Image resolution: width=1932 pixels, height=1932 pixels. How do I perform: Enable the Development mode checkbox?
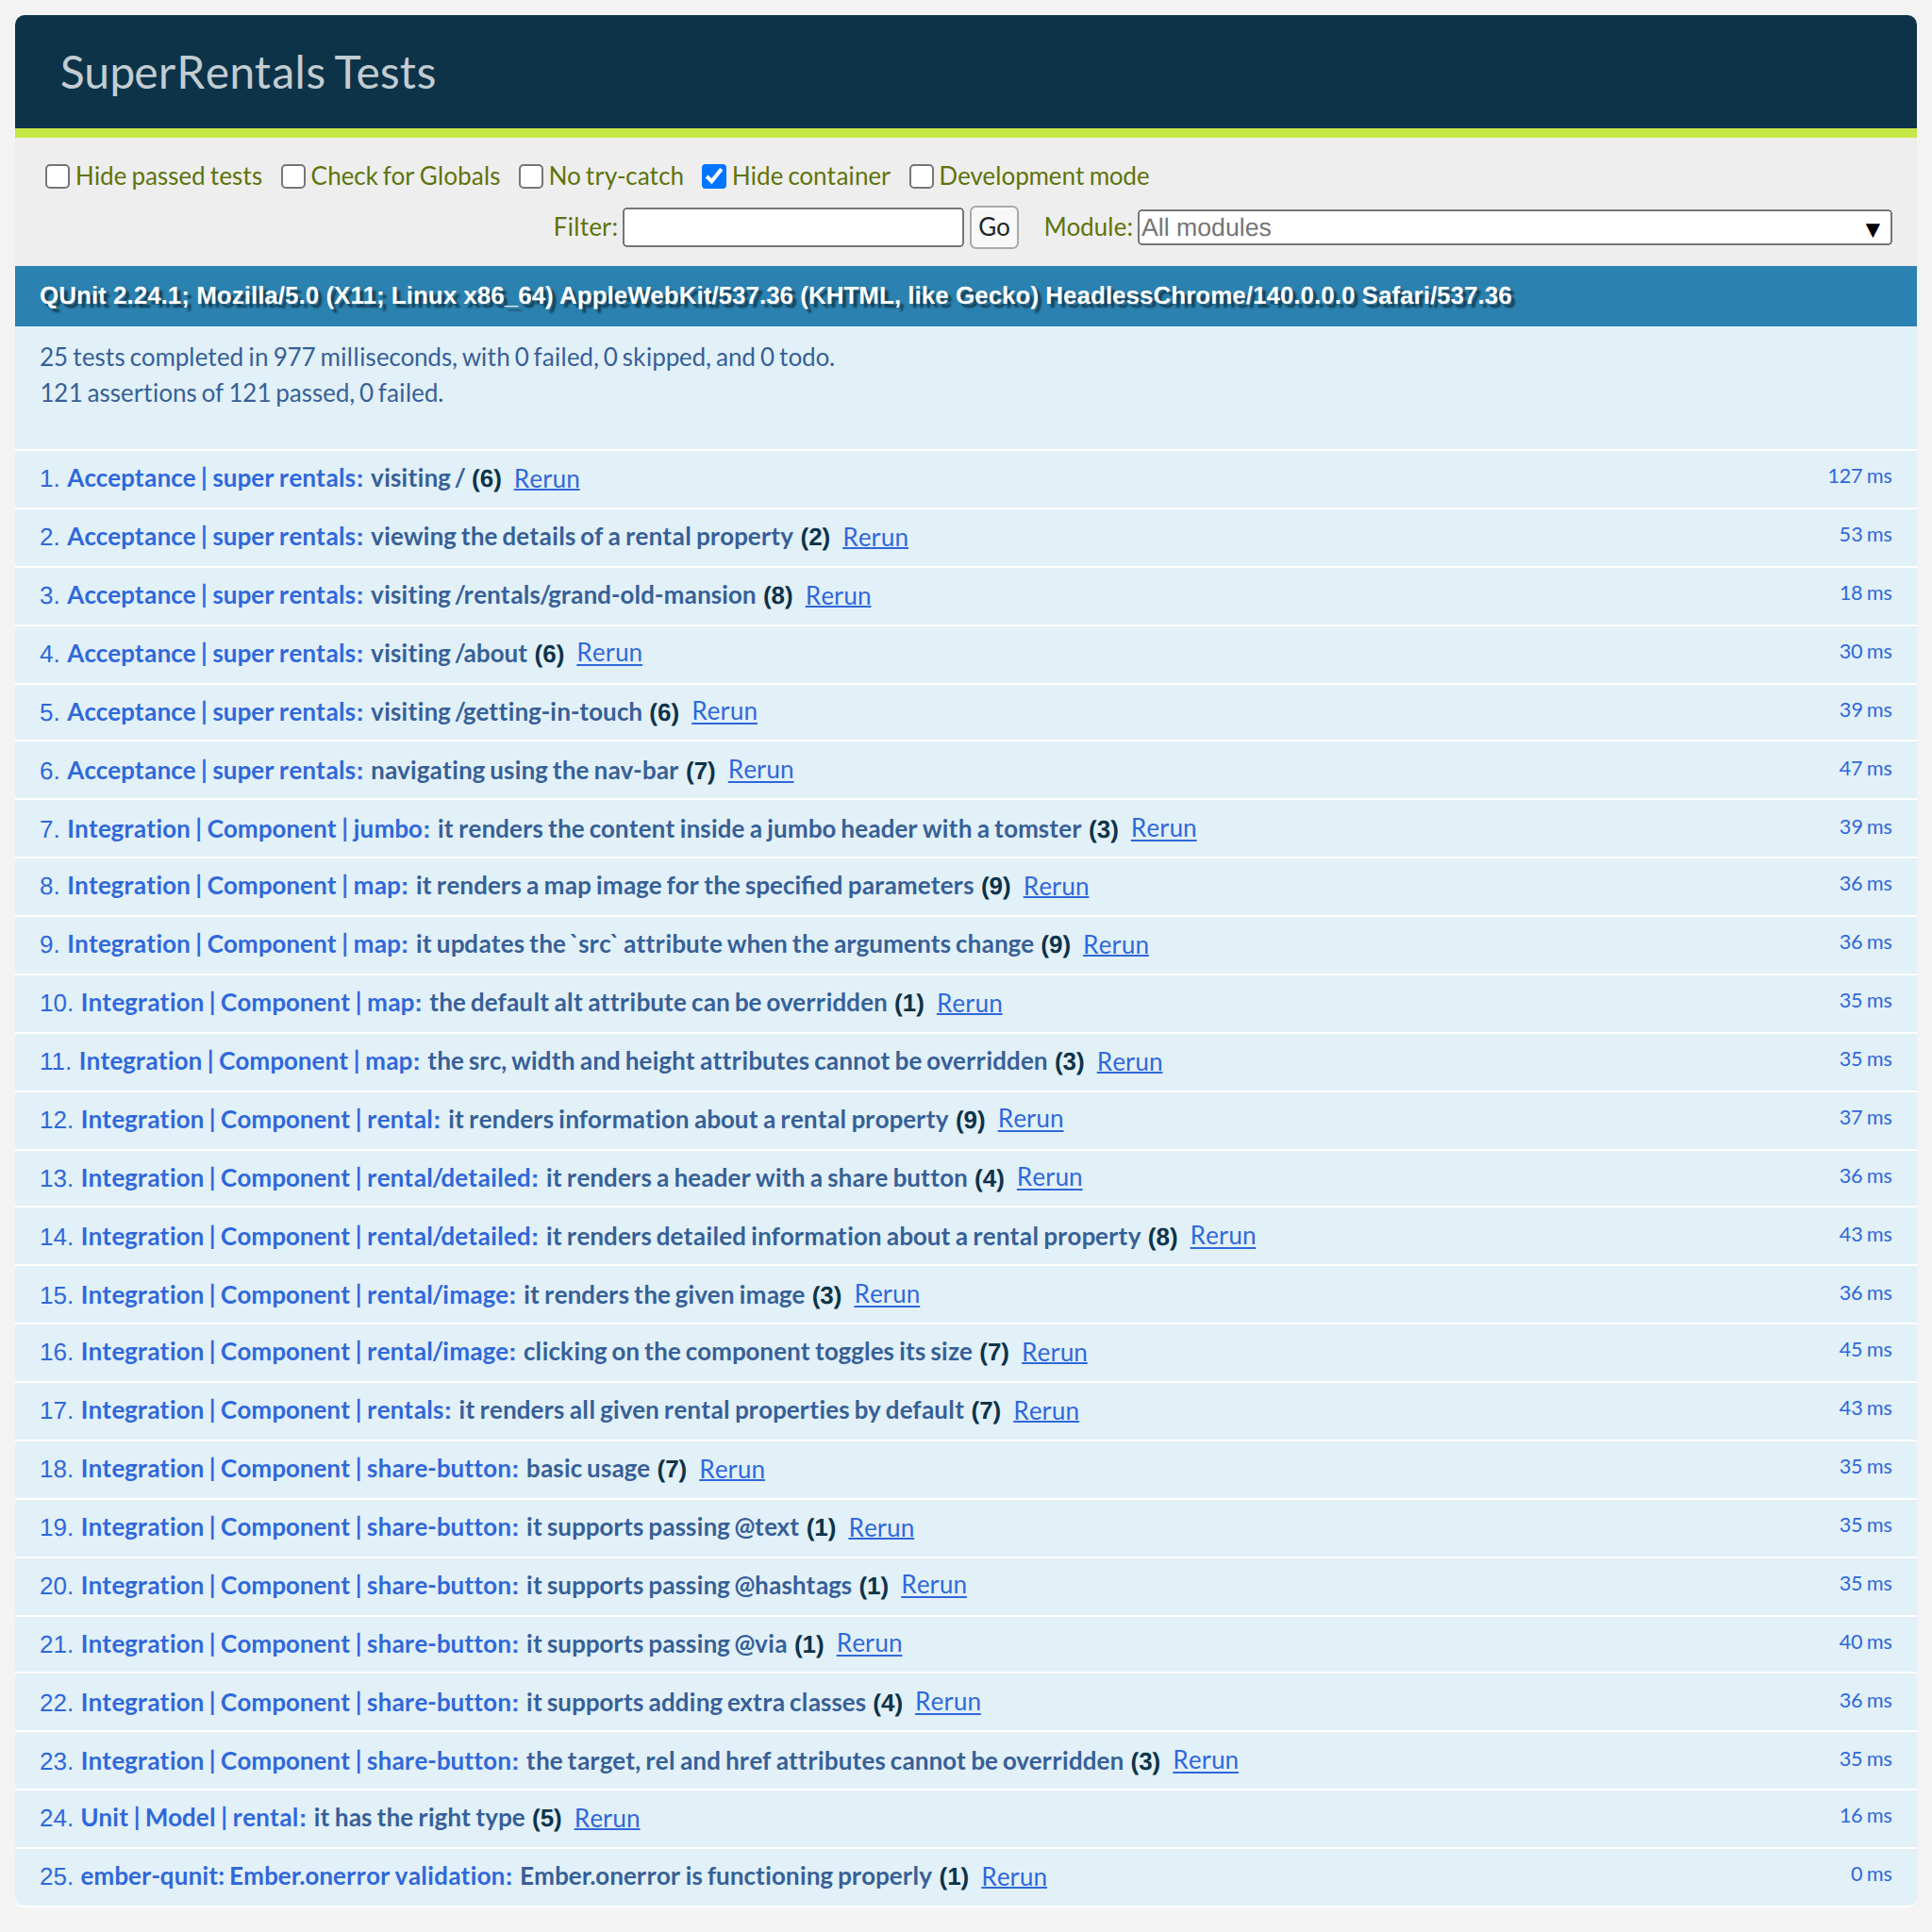[921, 177]
